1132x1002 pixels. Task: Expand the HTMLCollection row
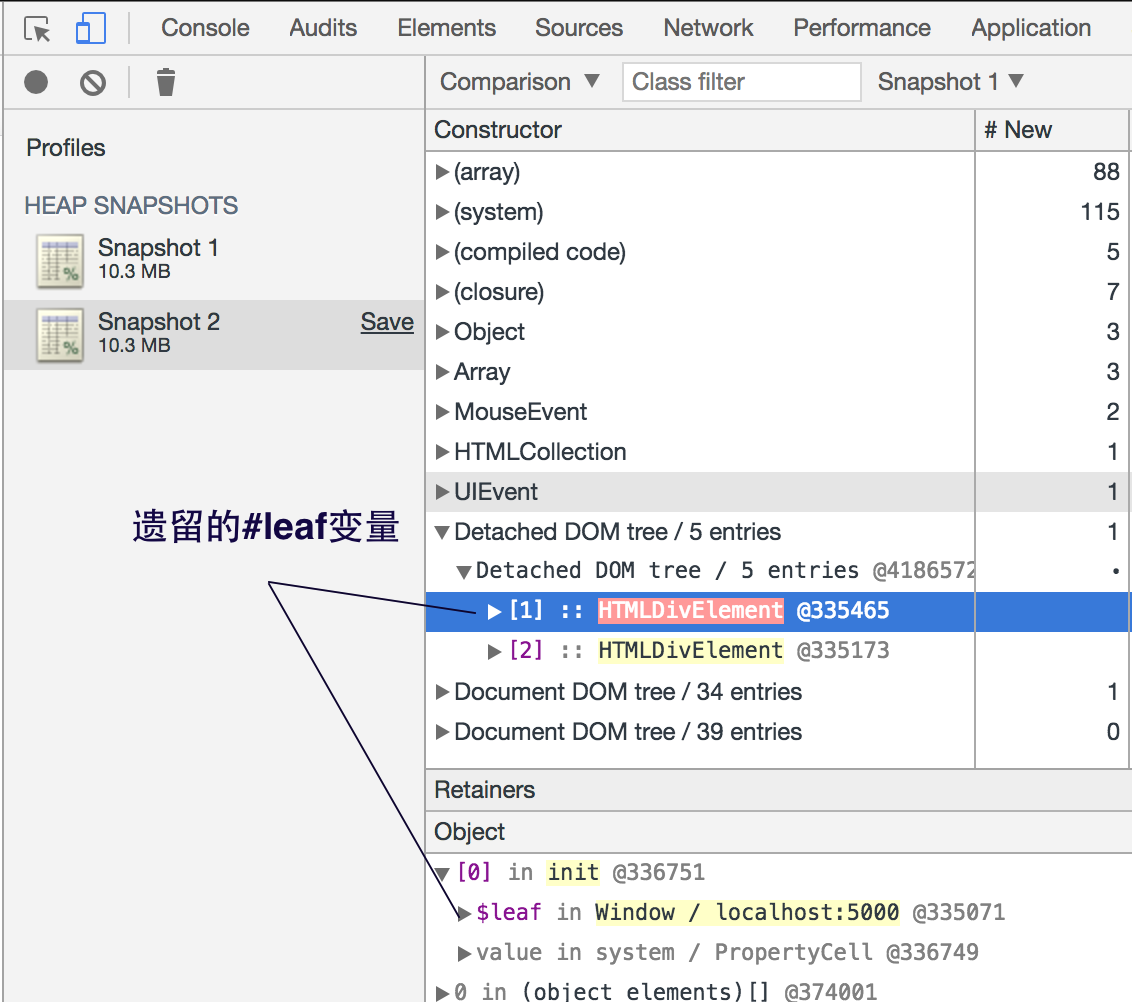tap(442, 452)
